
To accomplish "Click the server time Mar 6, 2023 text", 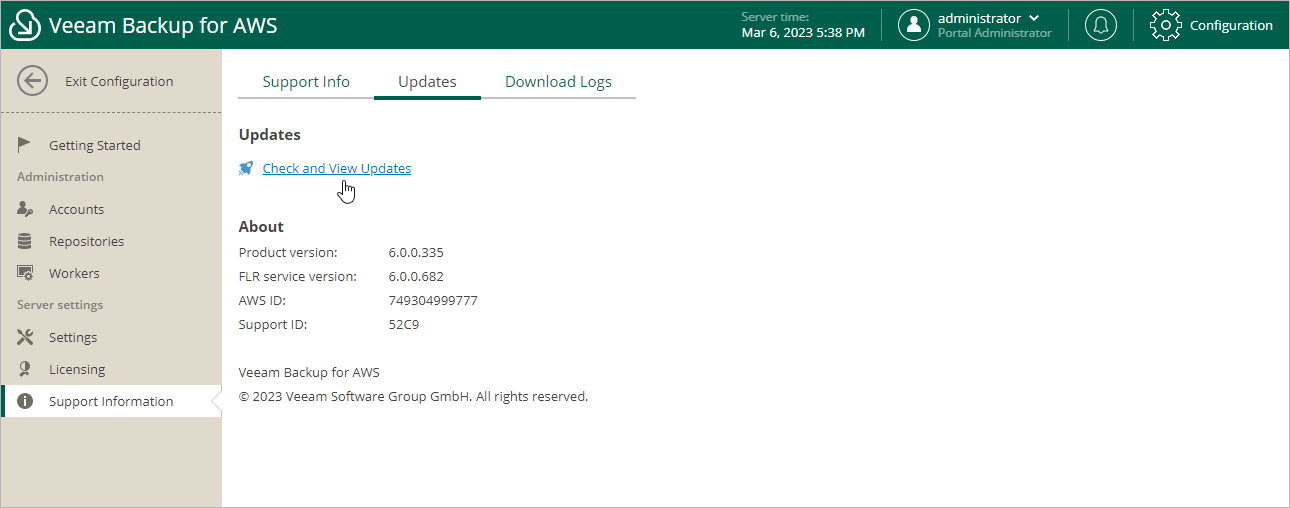I will pyautogui.click(x=803, y=33).
